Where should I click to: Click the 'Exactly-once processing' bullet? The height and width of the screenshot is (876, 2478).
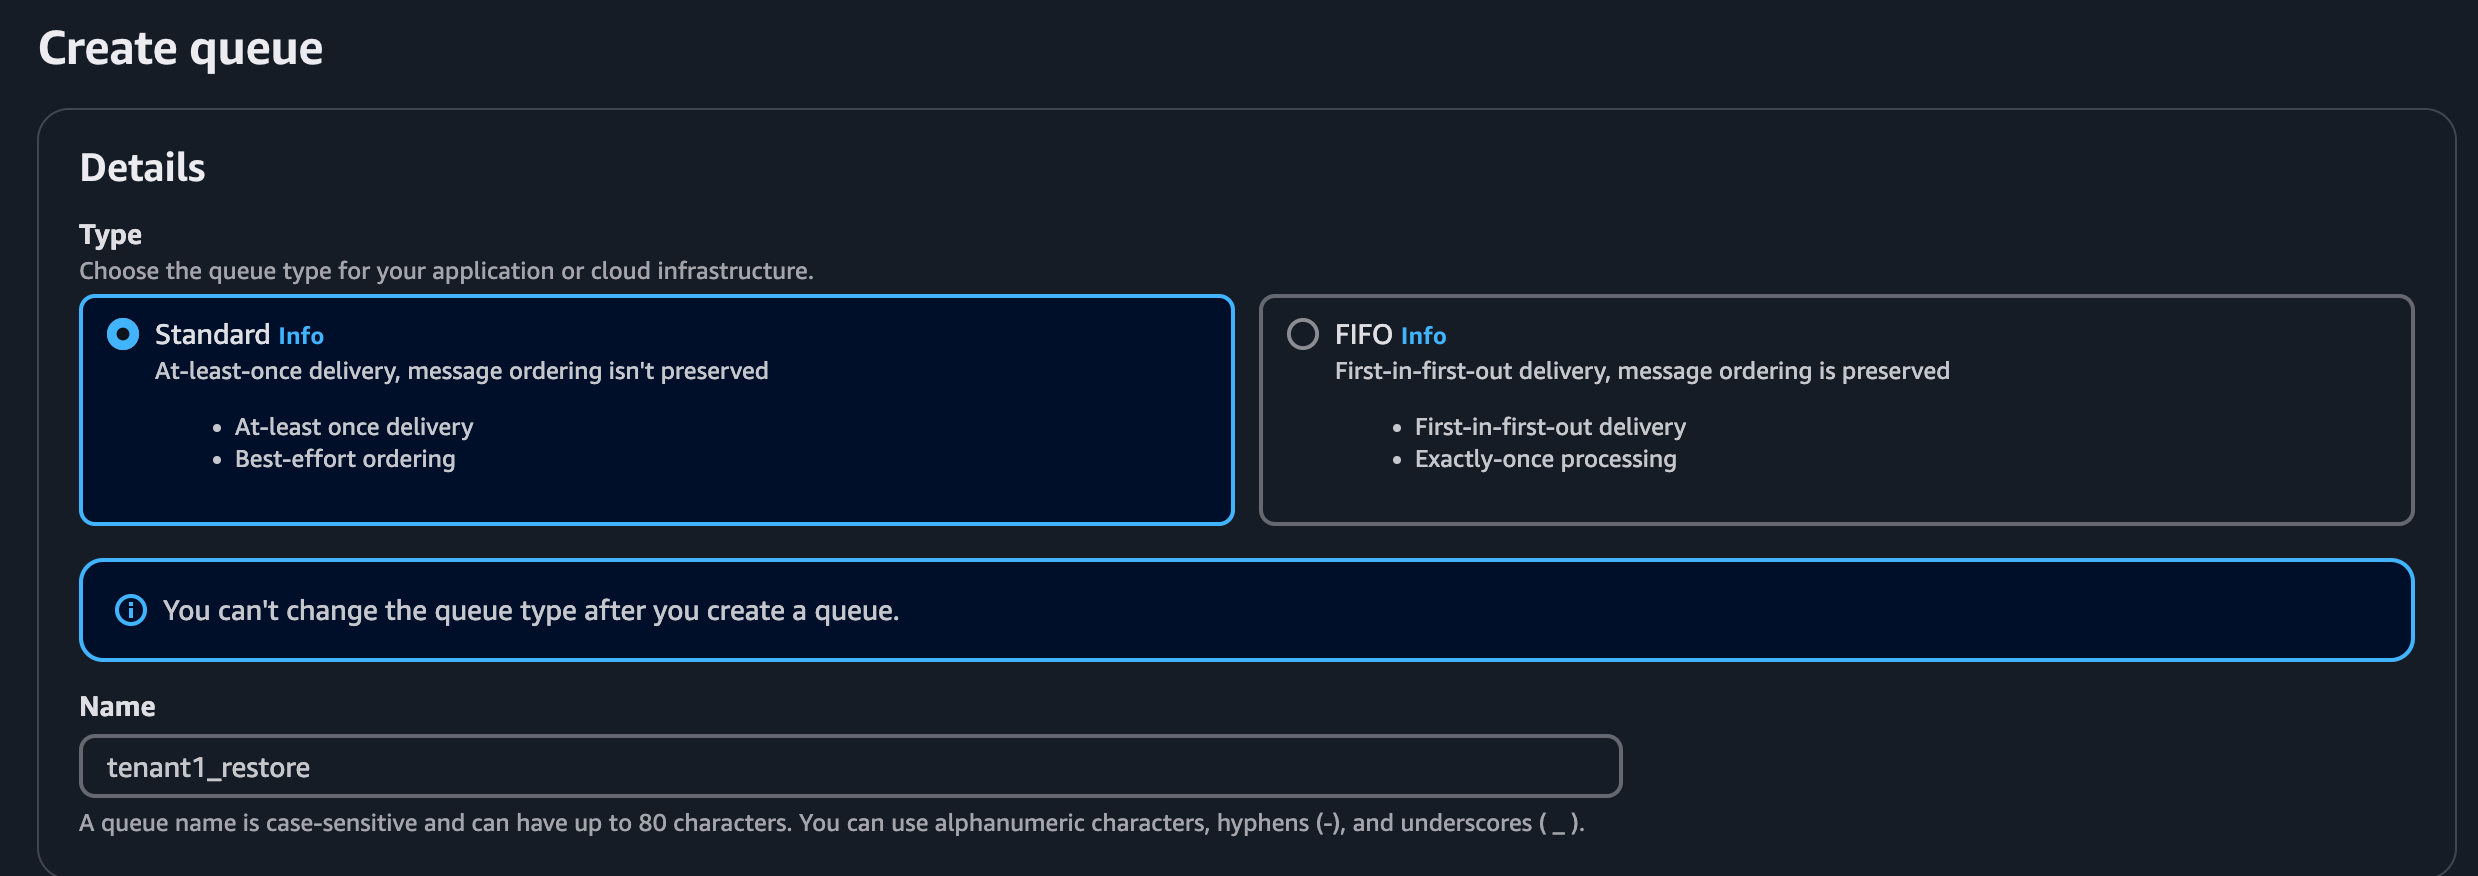point(1545,459)
